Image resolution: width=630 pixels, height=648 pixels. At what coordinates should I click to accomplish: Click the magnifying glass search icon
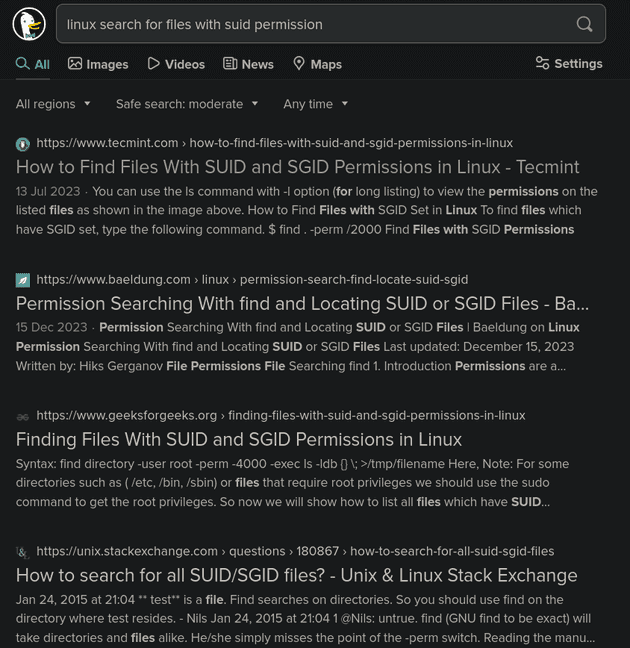click(x=584, y=24)
